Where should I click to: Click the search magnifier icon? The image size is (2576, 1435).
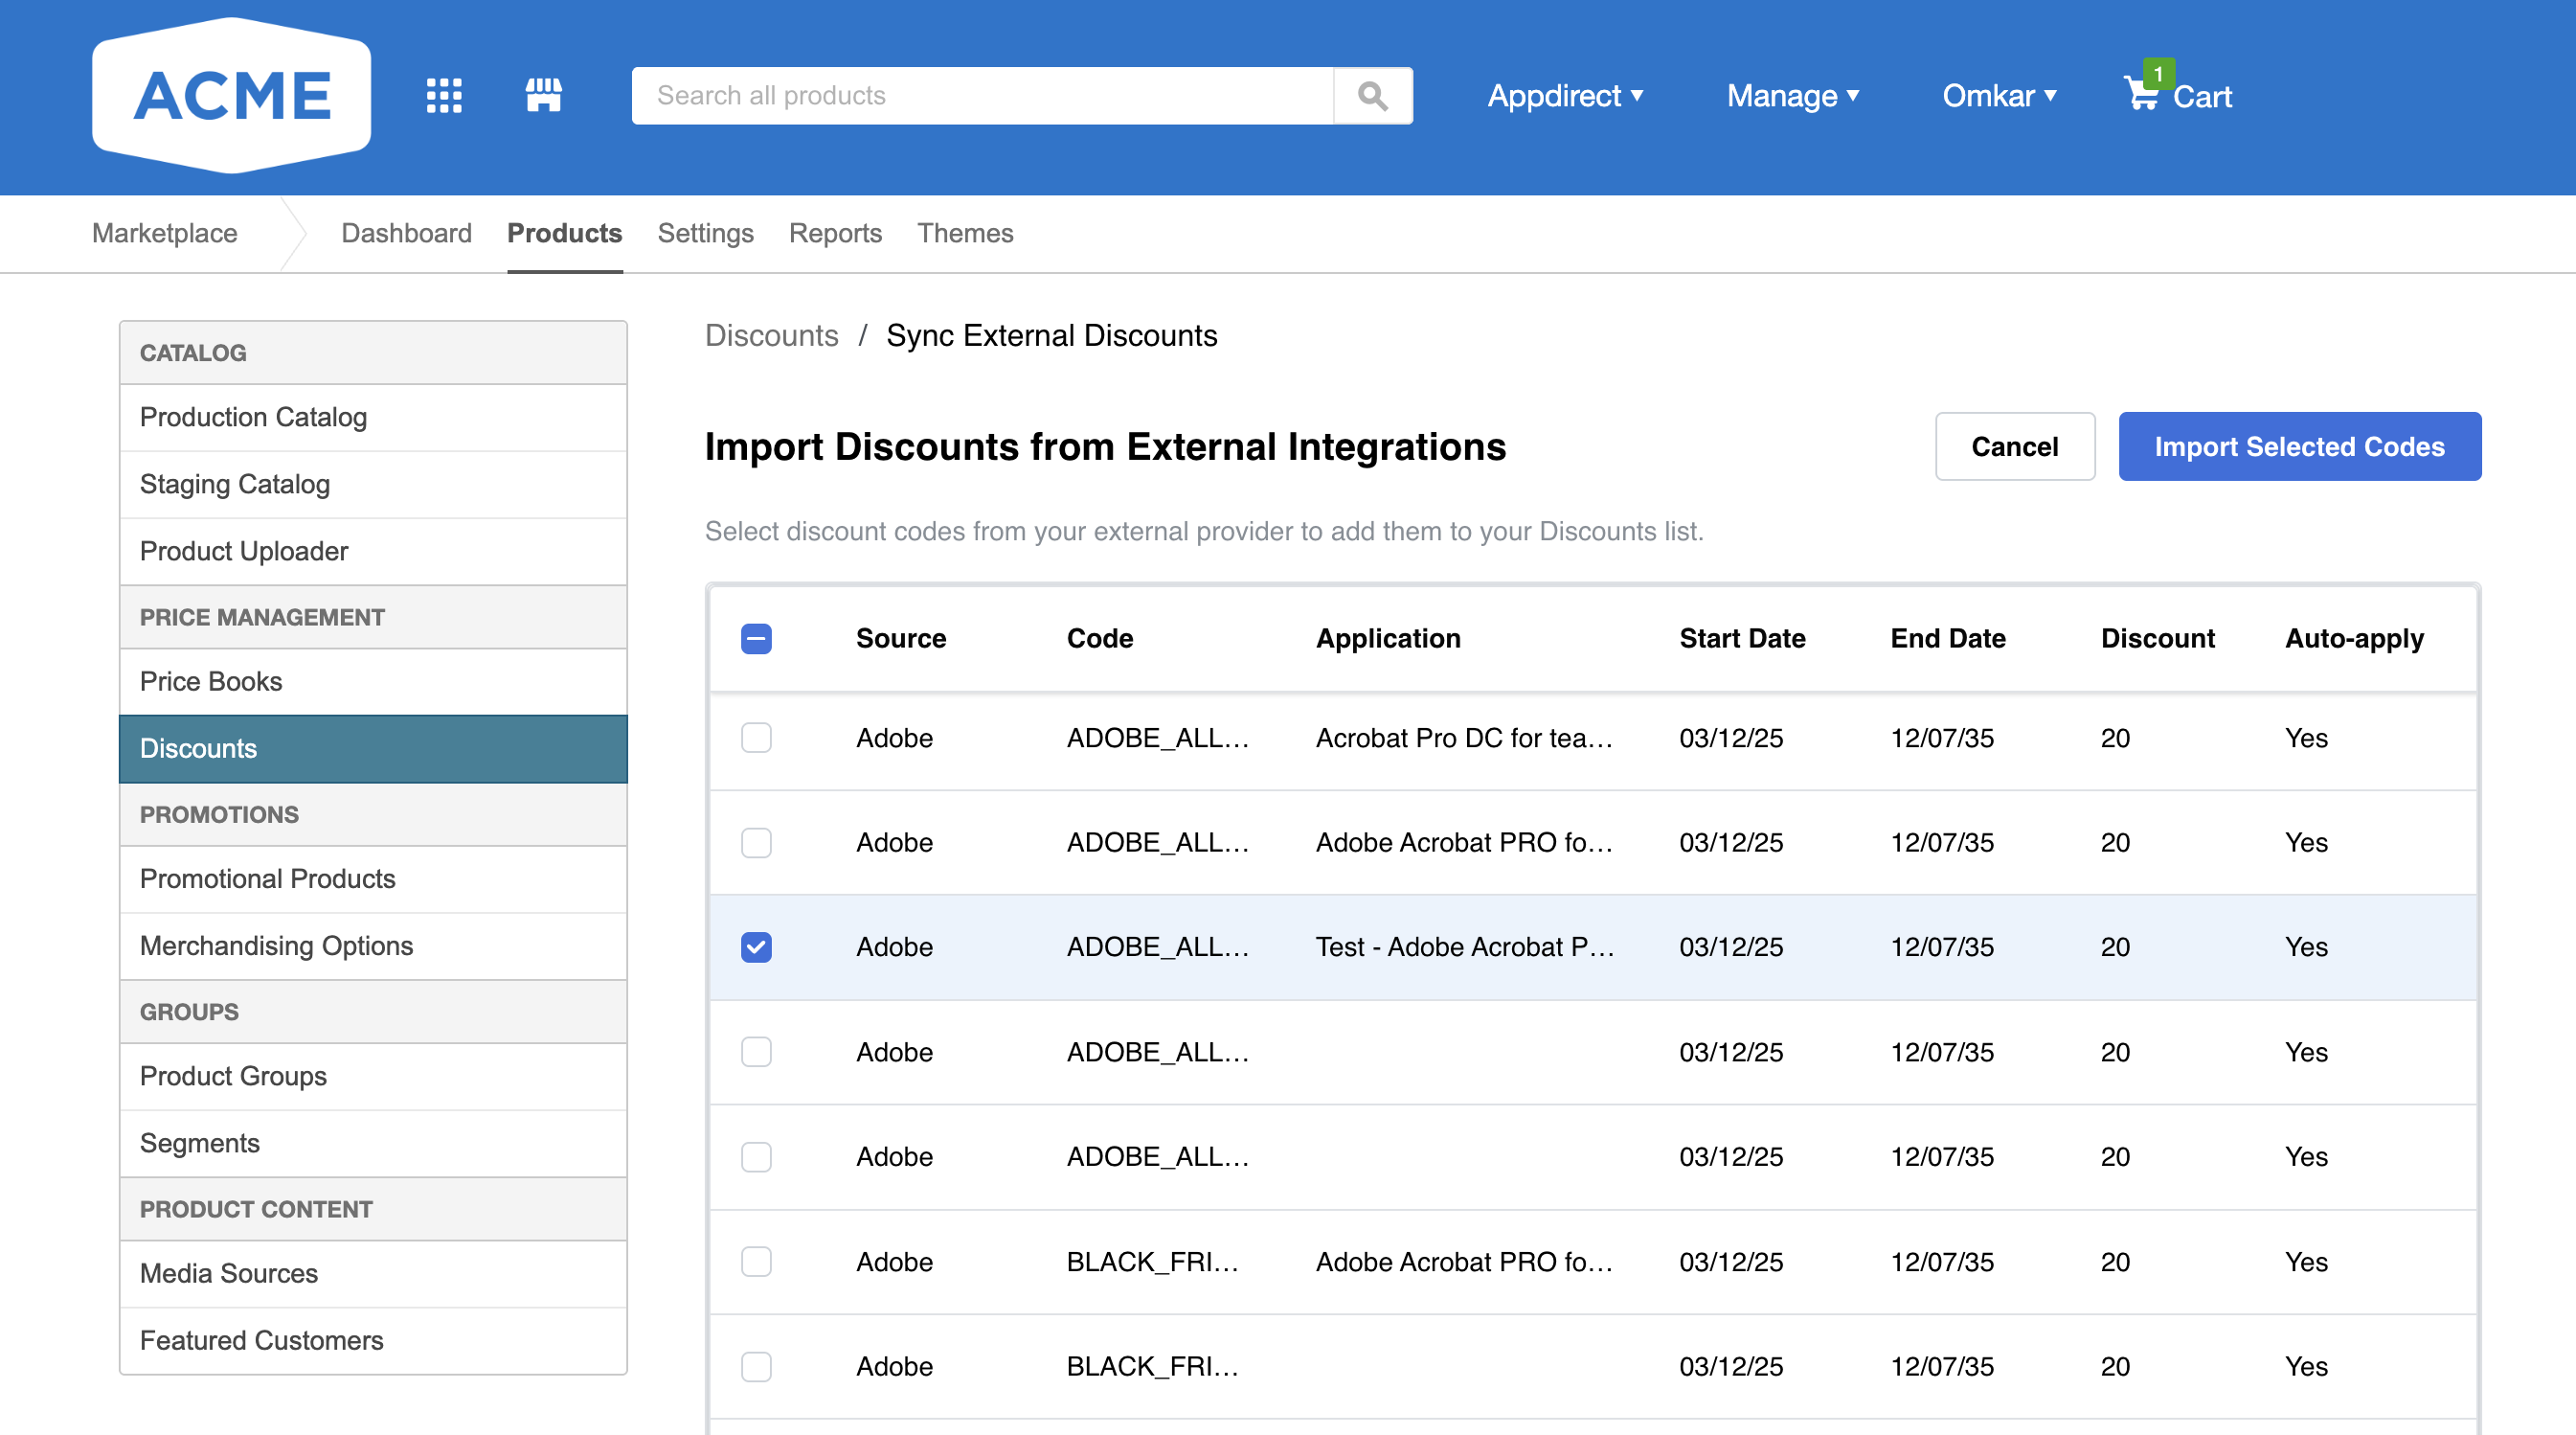[x=1372, y=96]
